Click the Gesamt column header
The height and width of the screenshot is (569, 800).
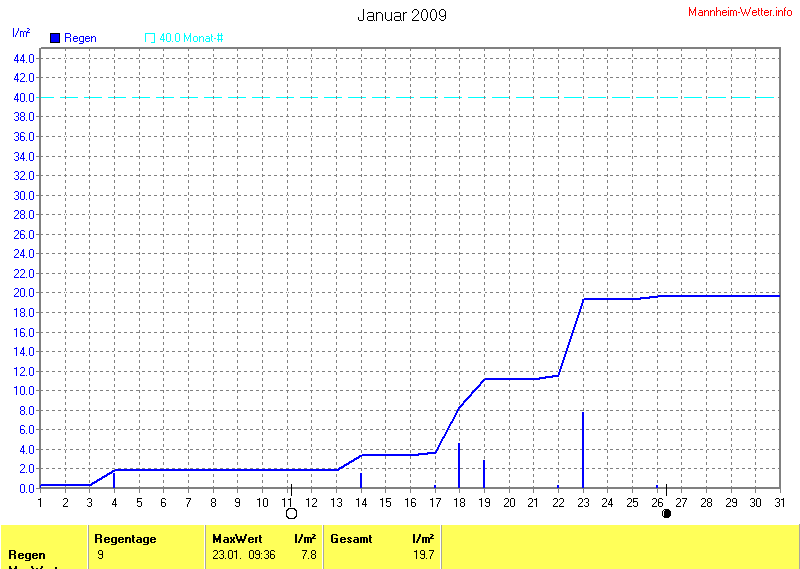pos(351,539)
